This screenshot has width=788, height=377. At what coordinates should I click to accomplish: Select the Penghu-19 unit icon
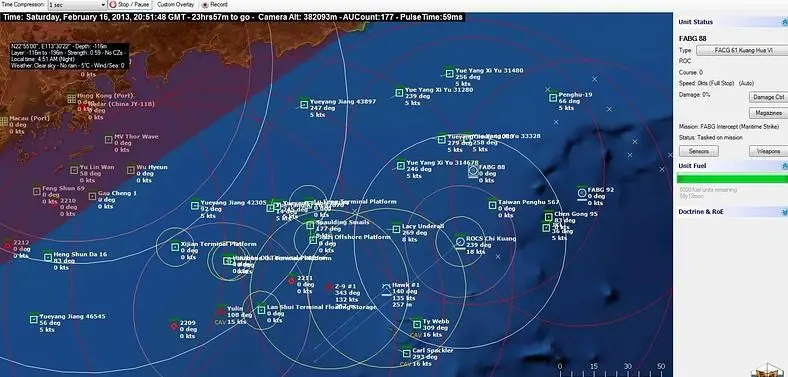coord(553,98)
